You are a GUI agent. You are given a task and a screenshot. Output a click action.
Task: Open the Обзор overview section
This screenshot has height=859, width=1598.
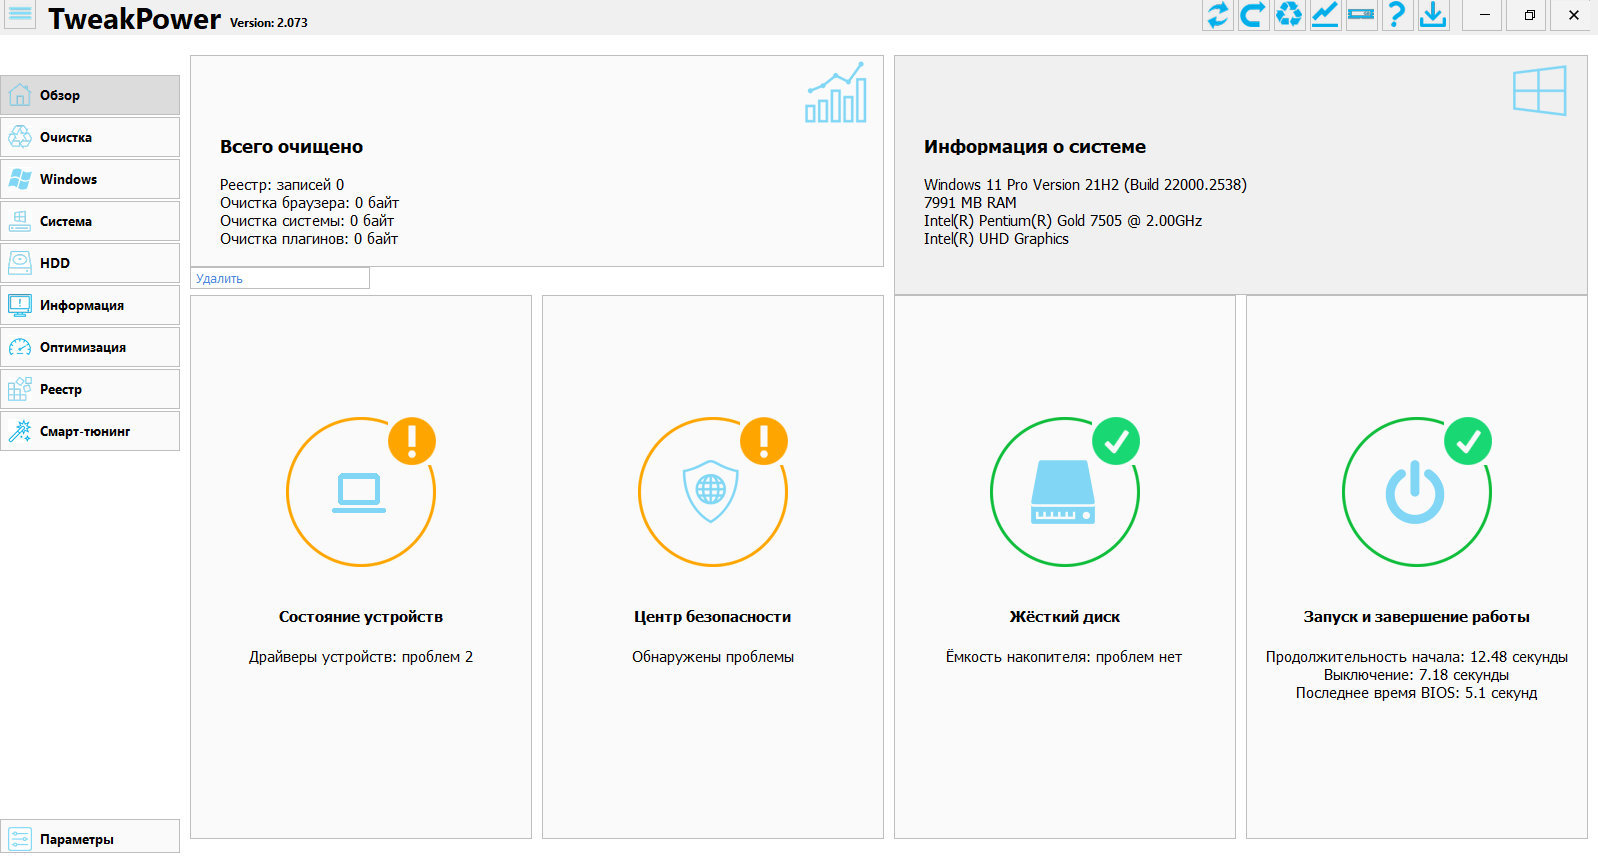[90, 95]
